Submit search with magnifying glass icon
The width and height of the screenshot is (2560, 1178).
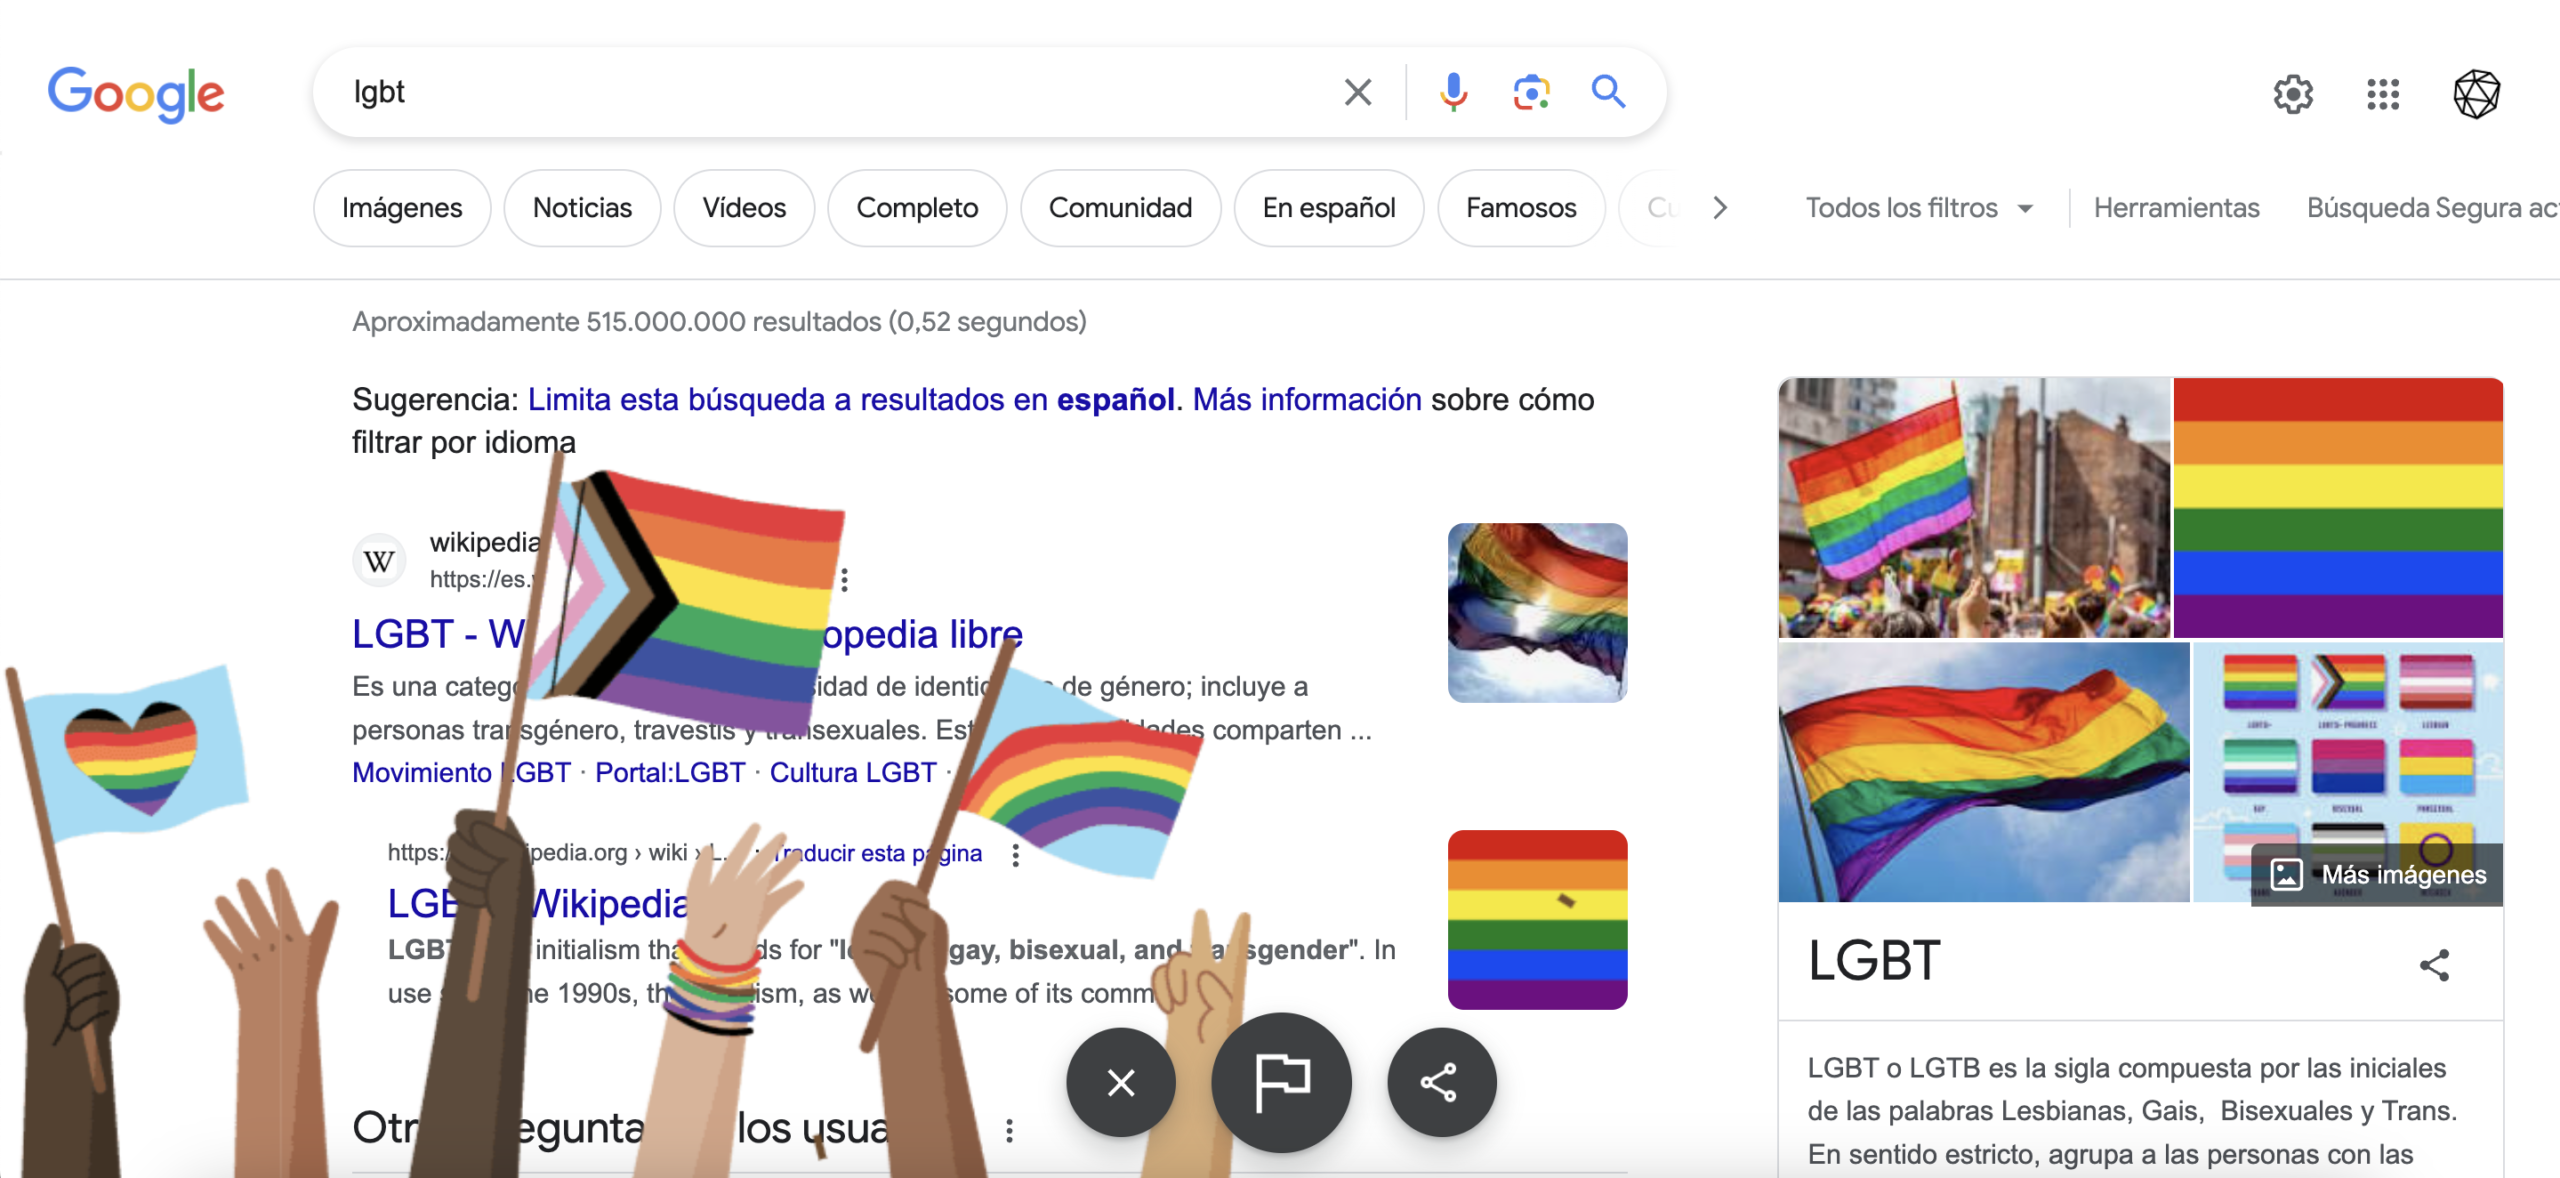[x=1608, y=92]
